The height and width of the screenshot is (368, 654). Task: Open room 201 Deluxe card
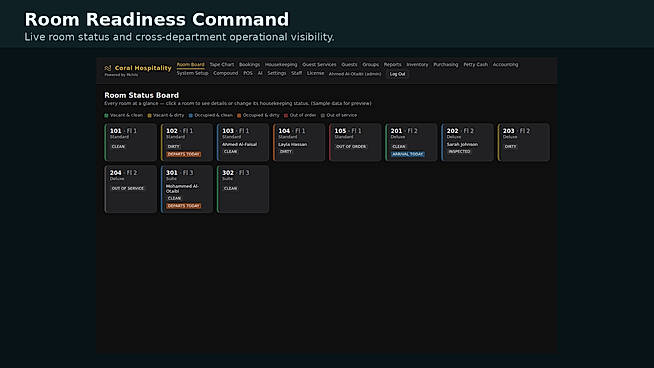click(411, 142)
